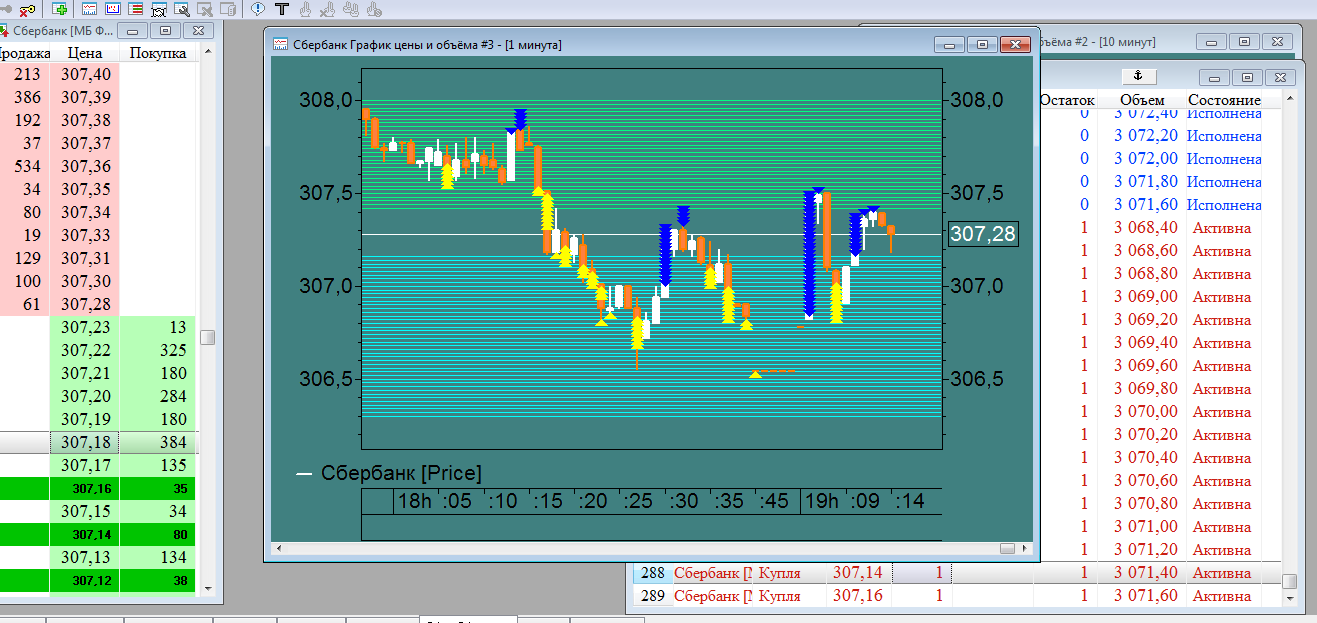Click left arrow of chart horizontal scrollbar

pyautogui.click(x=279, y=548)
